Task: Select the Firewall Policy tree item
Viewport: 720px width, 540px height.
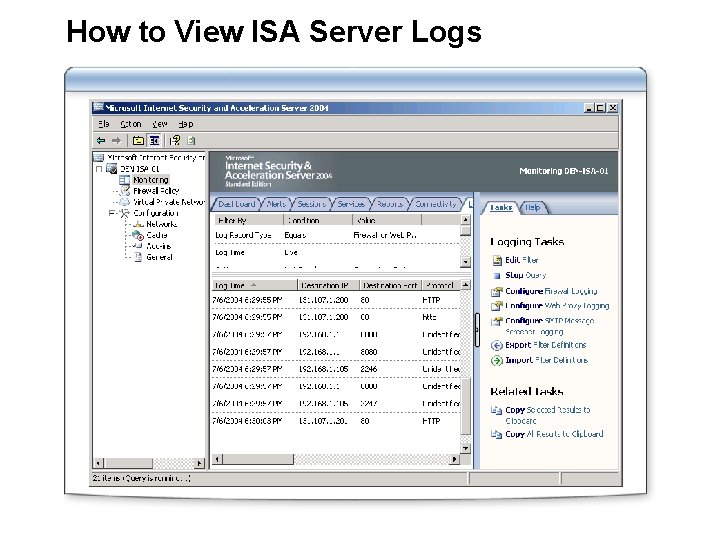Action: click(x=156, y=191)
